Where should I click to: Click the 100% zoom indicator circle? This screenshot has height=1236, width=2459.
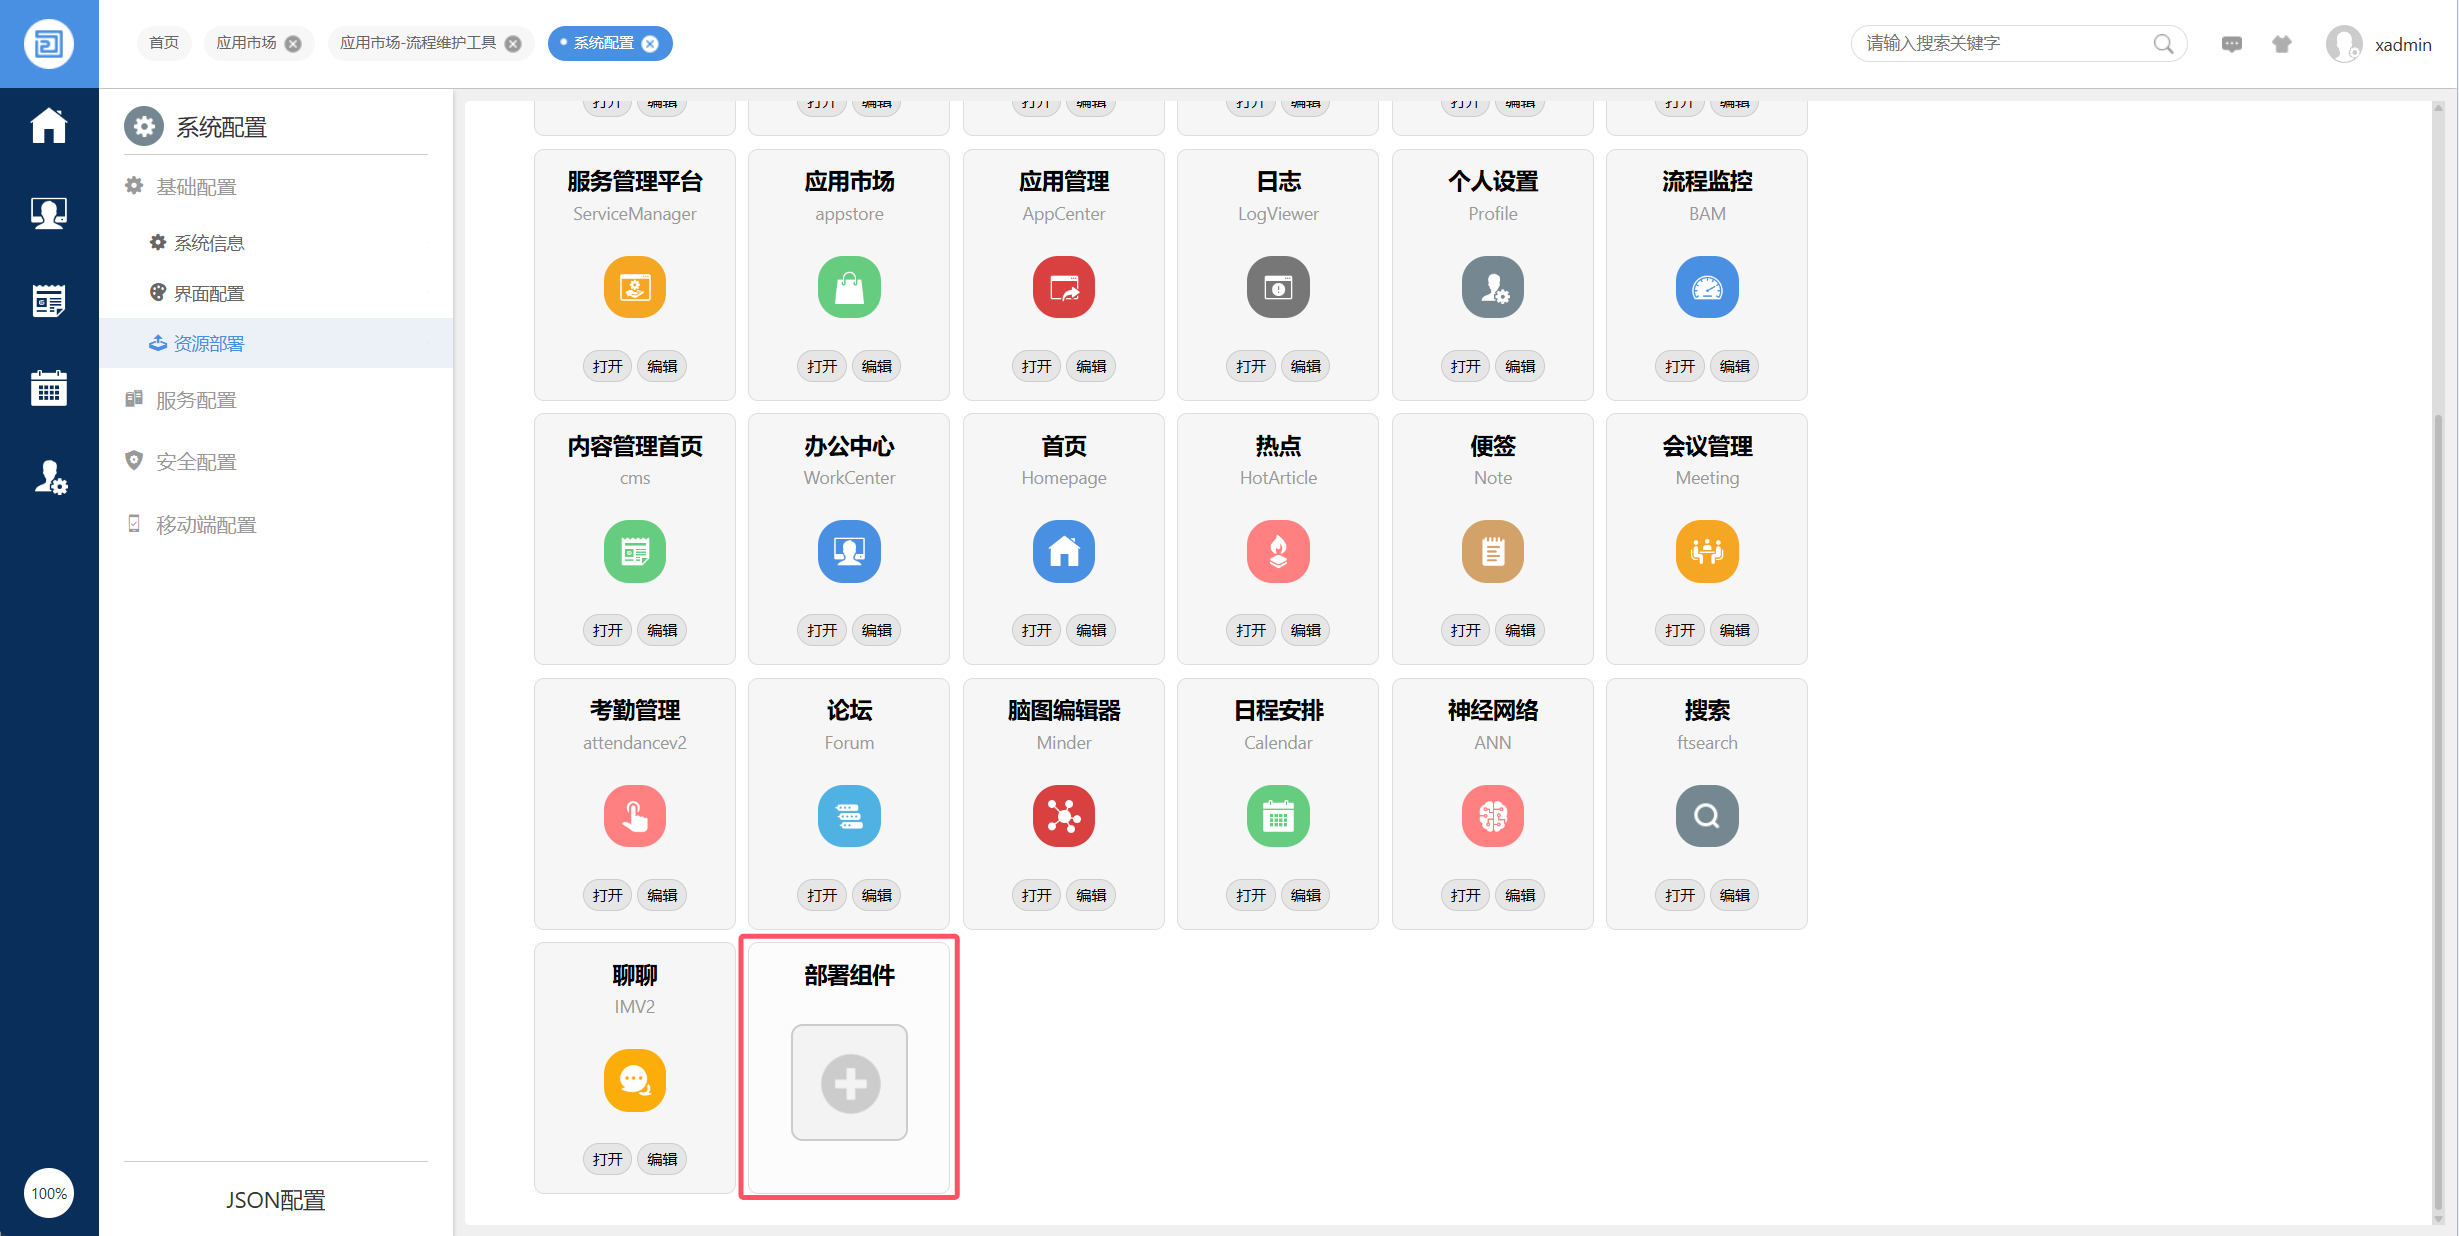pyautogui.click(x=48, y=1193)
